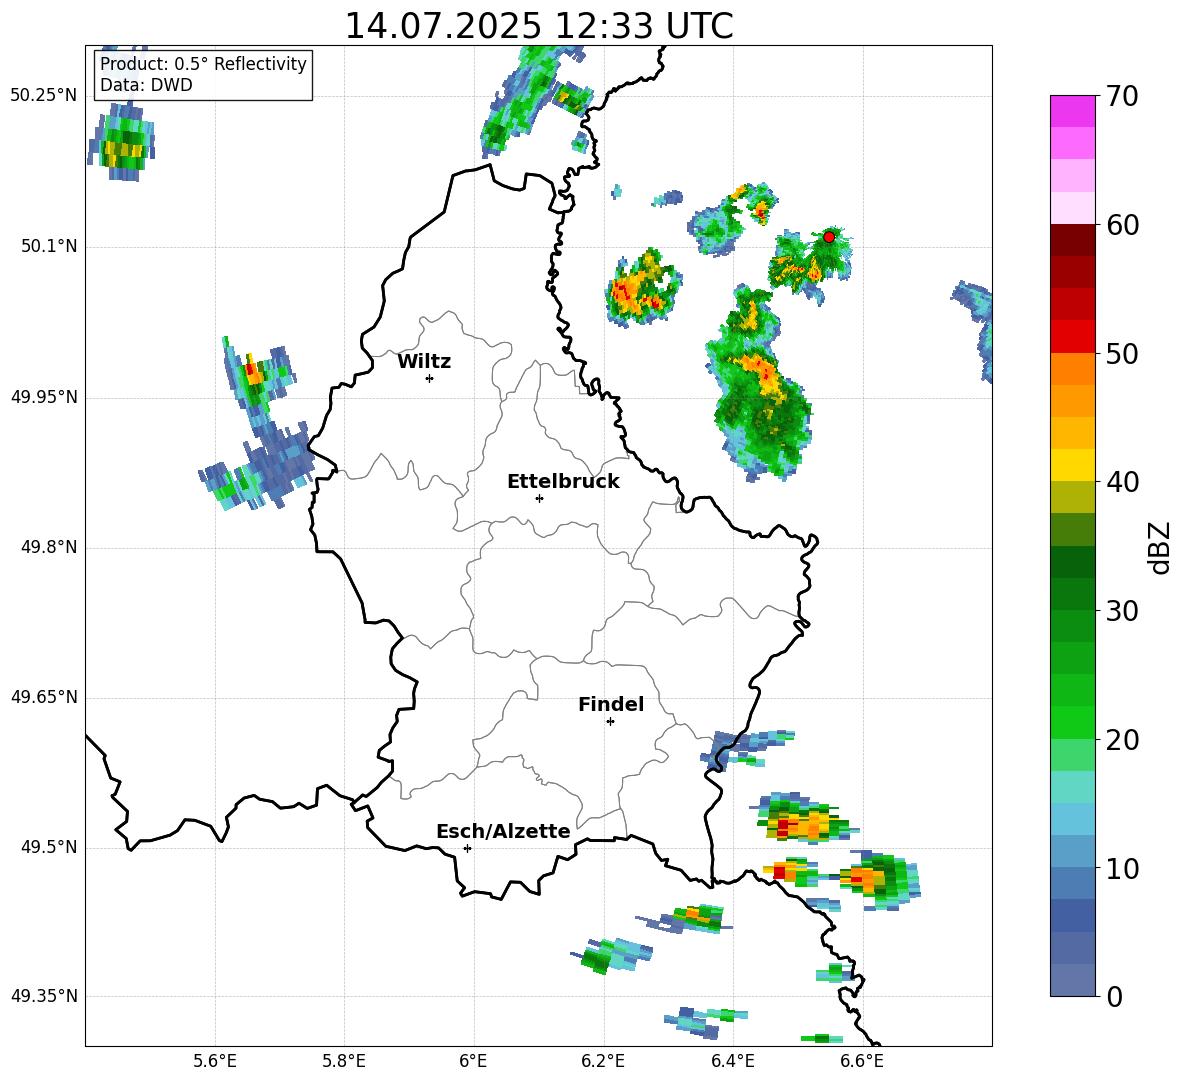Click the yellow colorbar segment at 40
1184x1081 pixels.
(x=1072, y=466)
